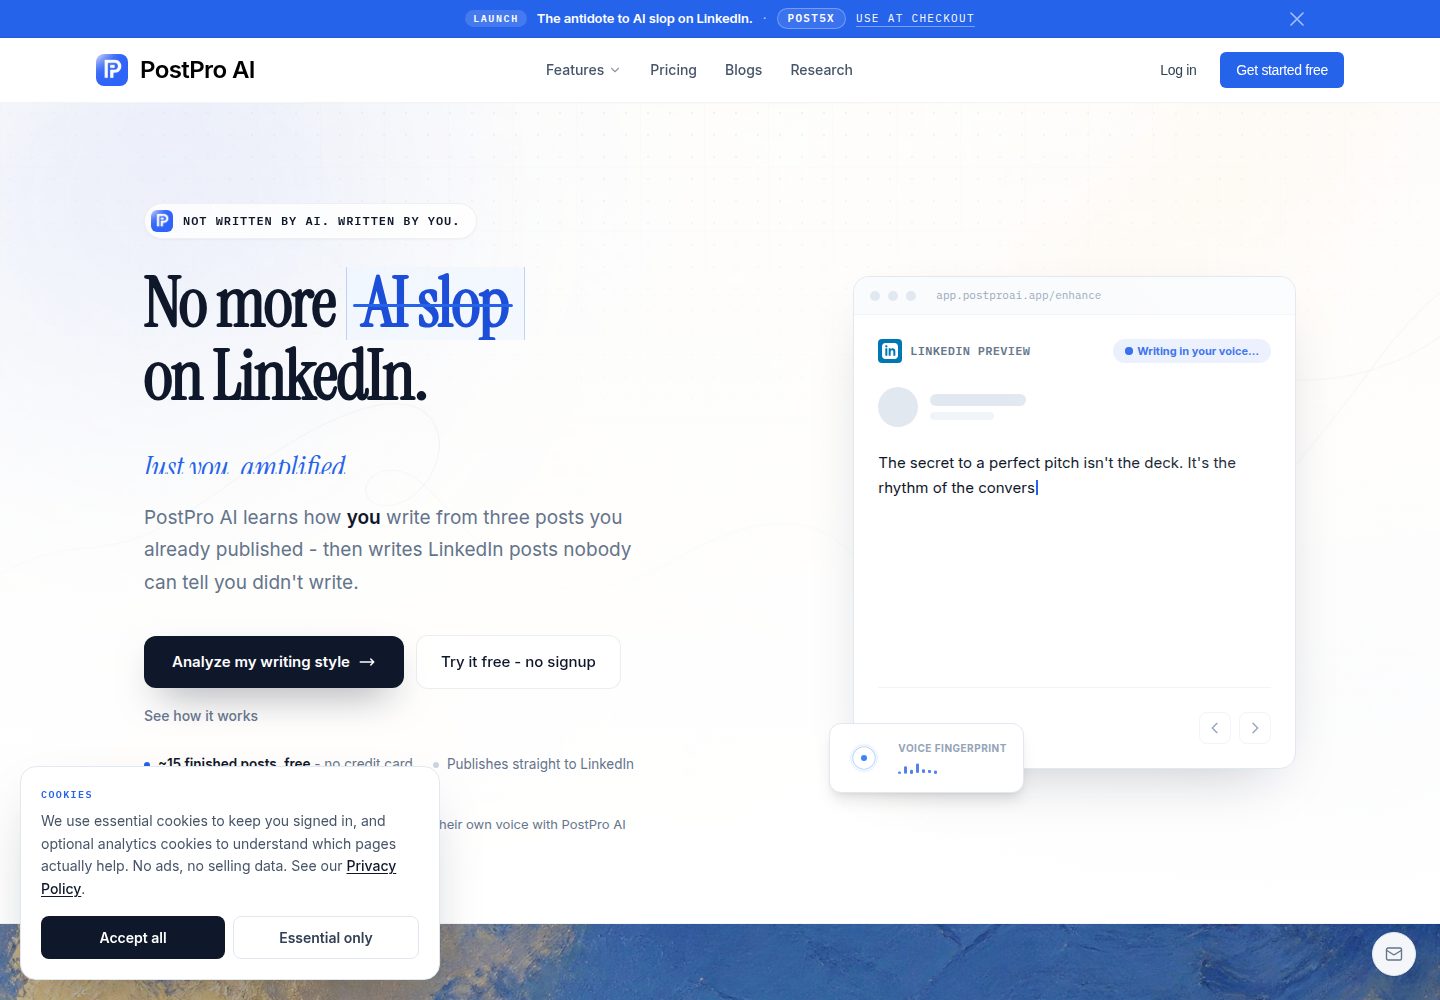The height and width of the screenshot is (1000, 1440).
Task: Click the arrow on Analyze button
Action: pyautogui.click(x=367, y=662)
